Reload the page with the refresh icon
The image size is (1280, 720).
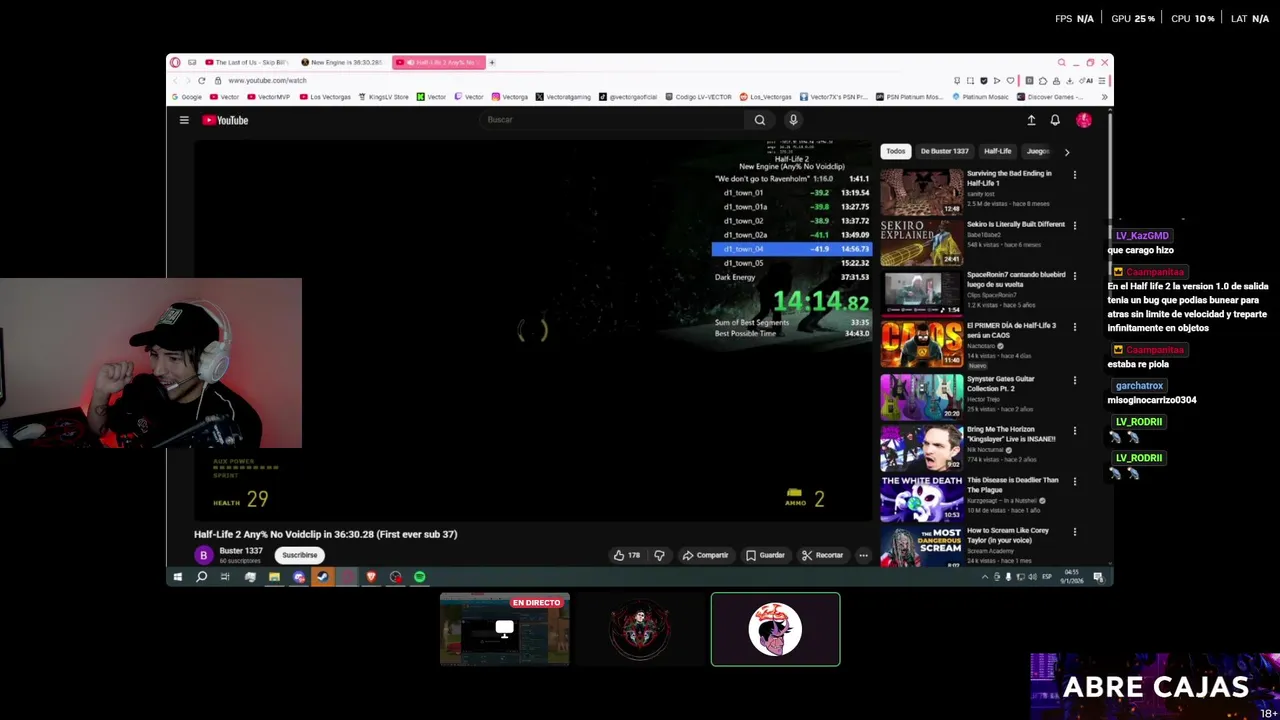pos(202,80)
